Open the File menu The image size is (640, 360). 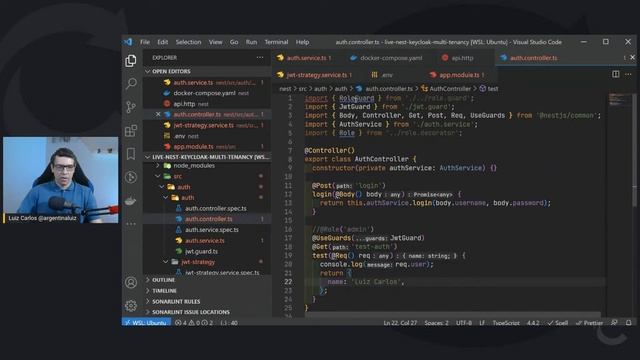145,42
